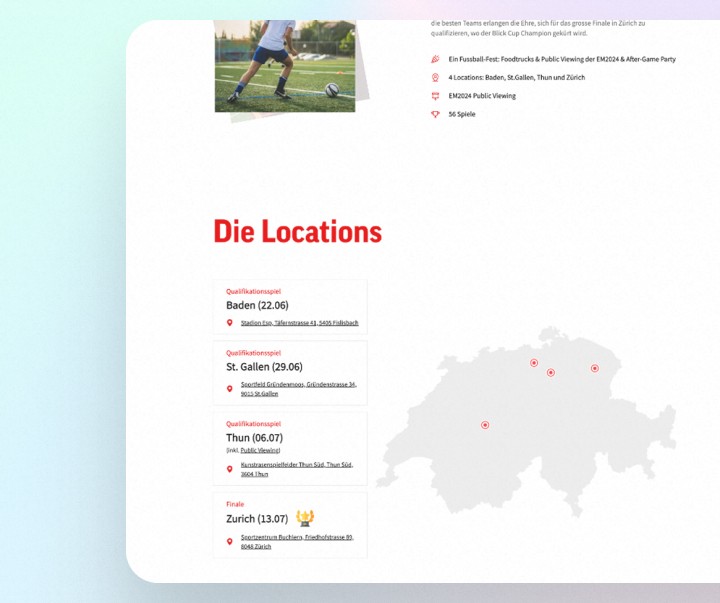Click the location pin icon beside 4 Locations
The height and width of the screenshot is (603, 720).
click(435, 78)
